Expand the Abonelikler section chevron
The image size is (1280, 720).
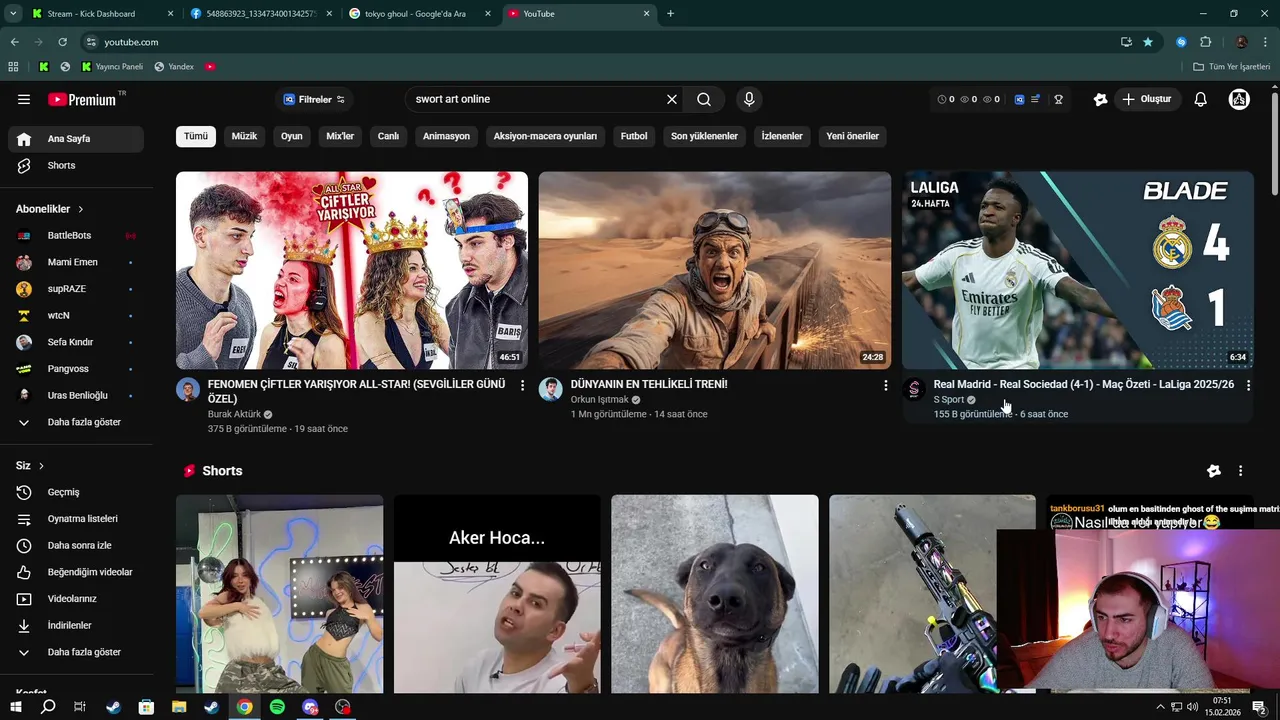[80, 209]
